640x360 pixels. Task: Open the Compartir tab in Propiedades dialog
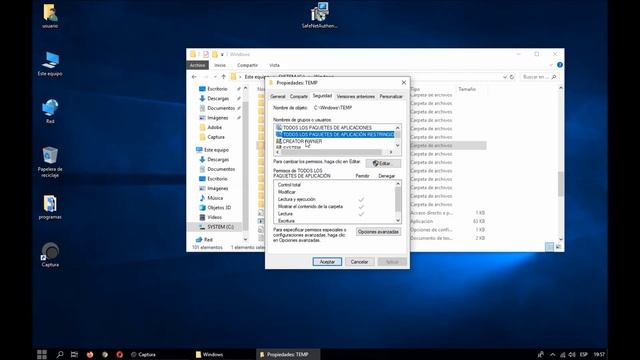(x=299, y=97)
